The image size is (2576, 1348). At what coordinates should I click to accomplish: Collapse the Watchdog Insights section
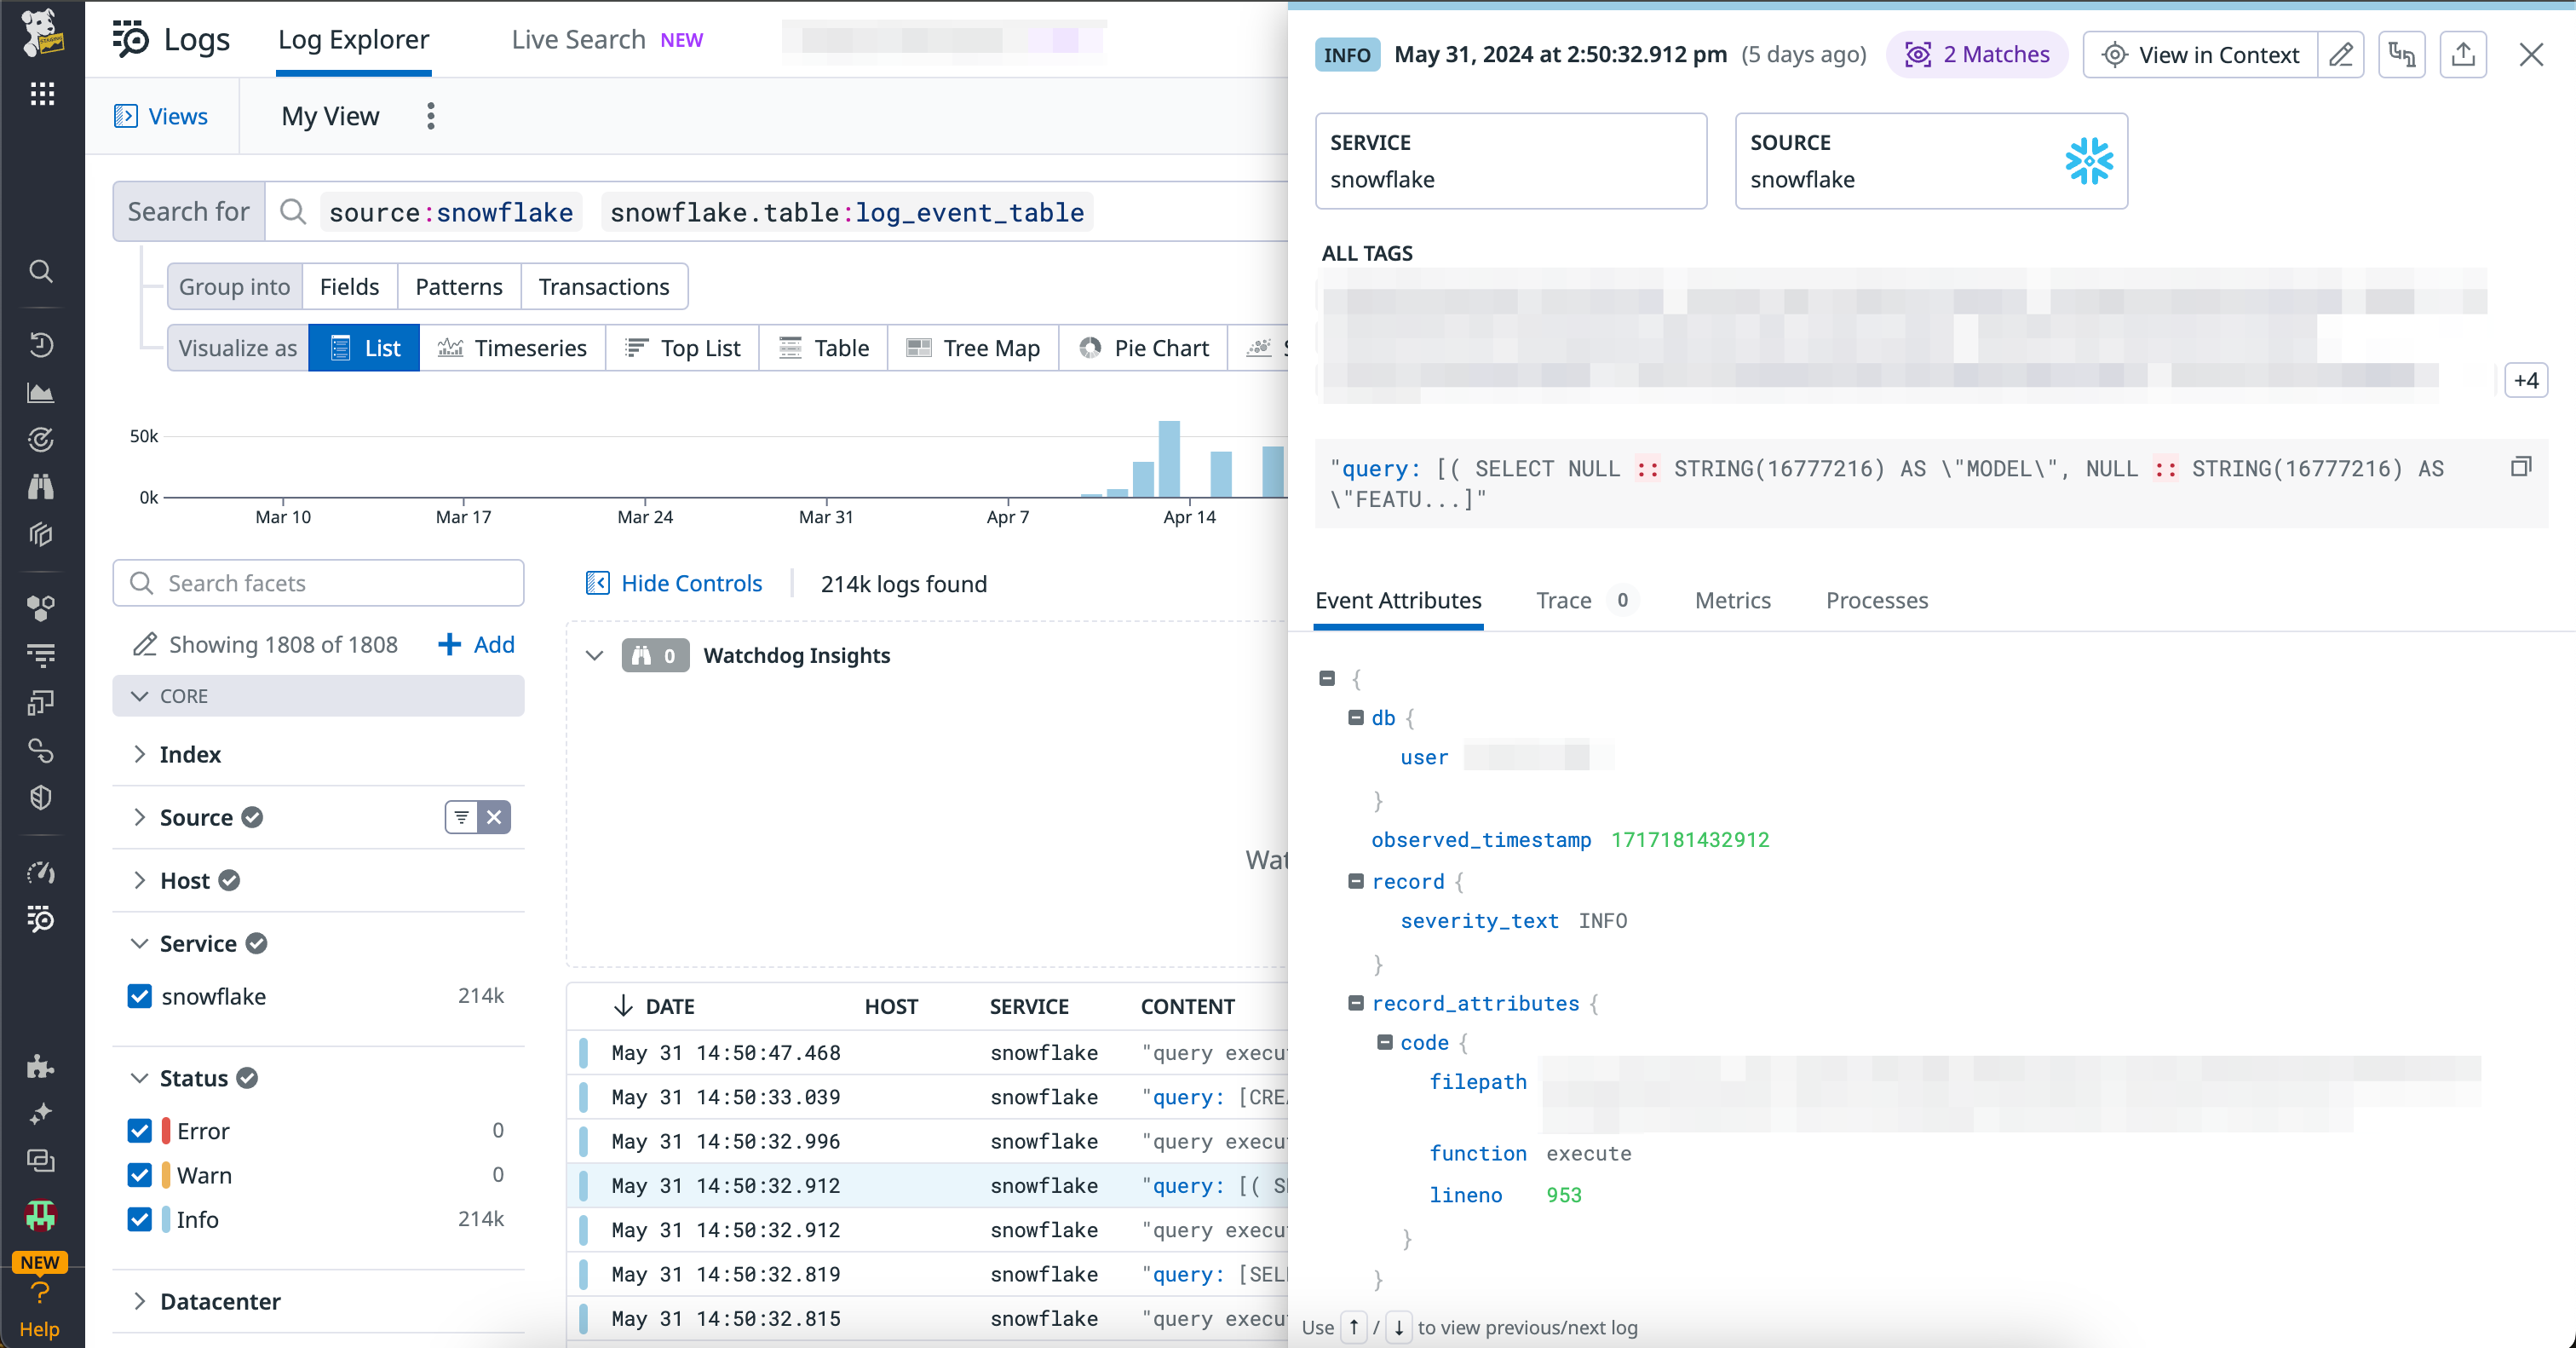(595, 655)
